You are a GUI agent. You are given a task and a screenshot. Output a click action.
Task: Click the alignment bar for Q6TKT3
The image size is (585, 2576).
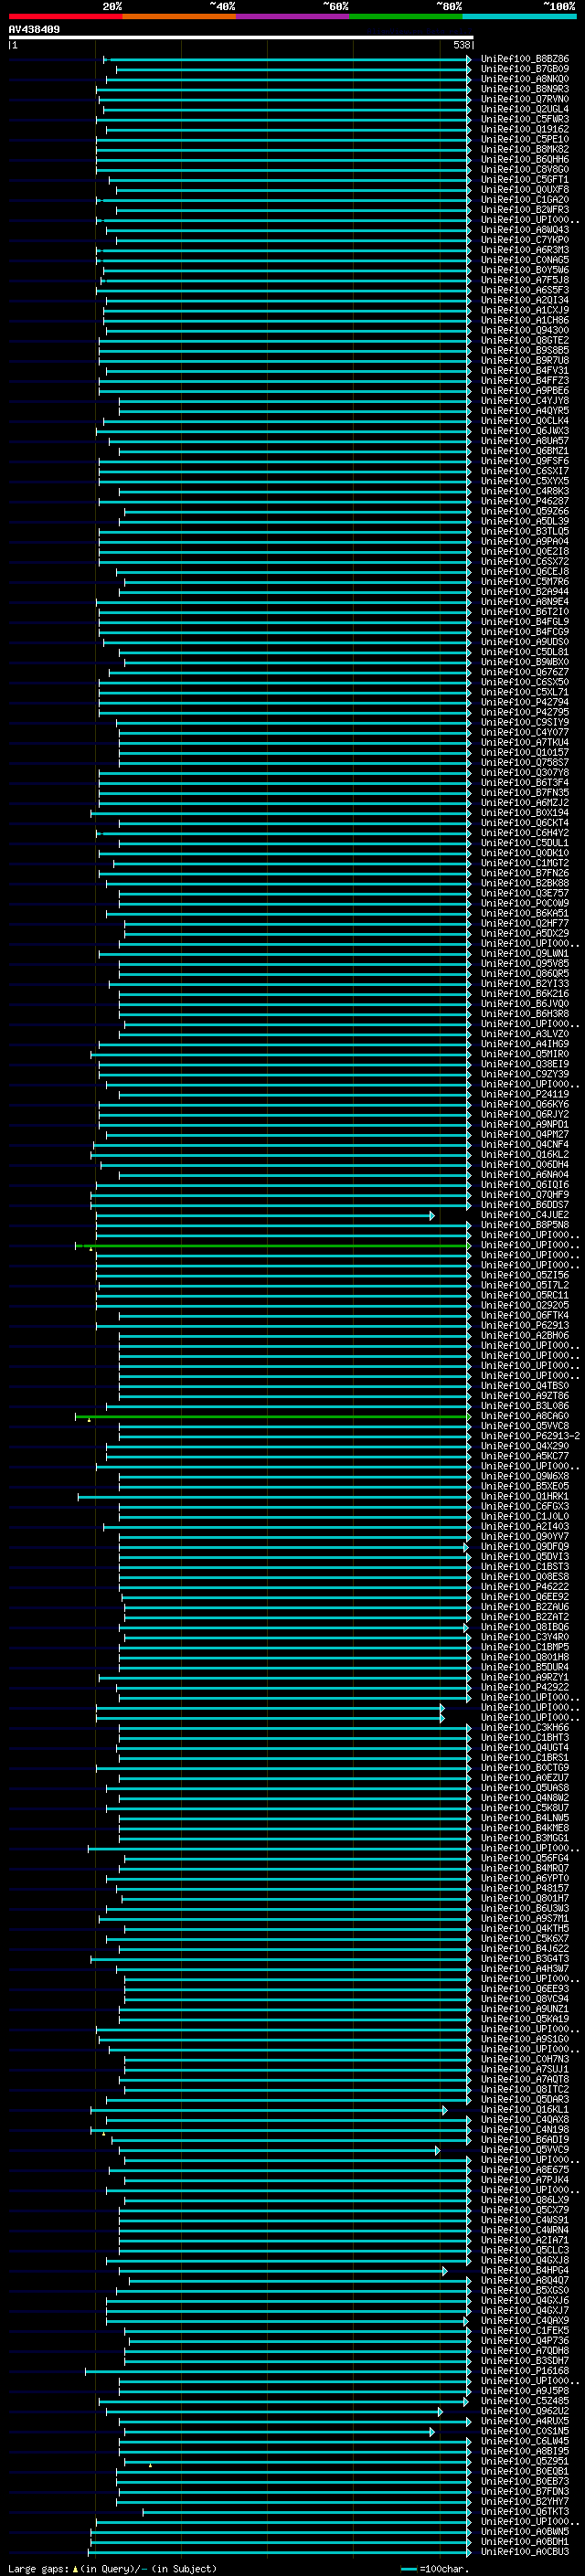coord(306,2513)
